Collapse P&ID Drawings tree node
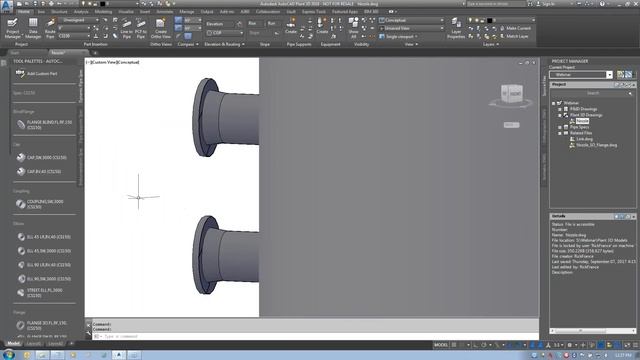 560,109
